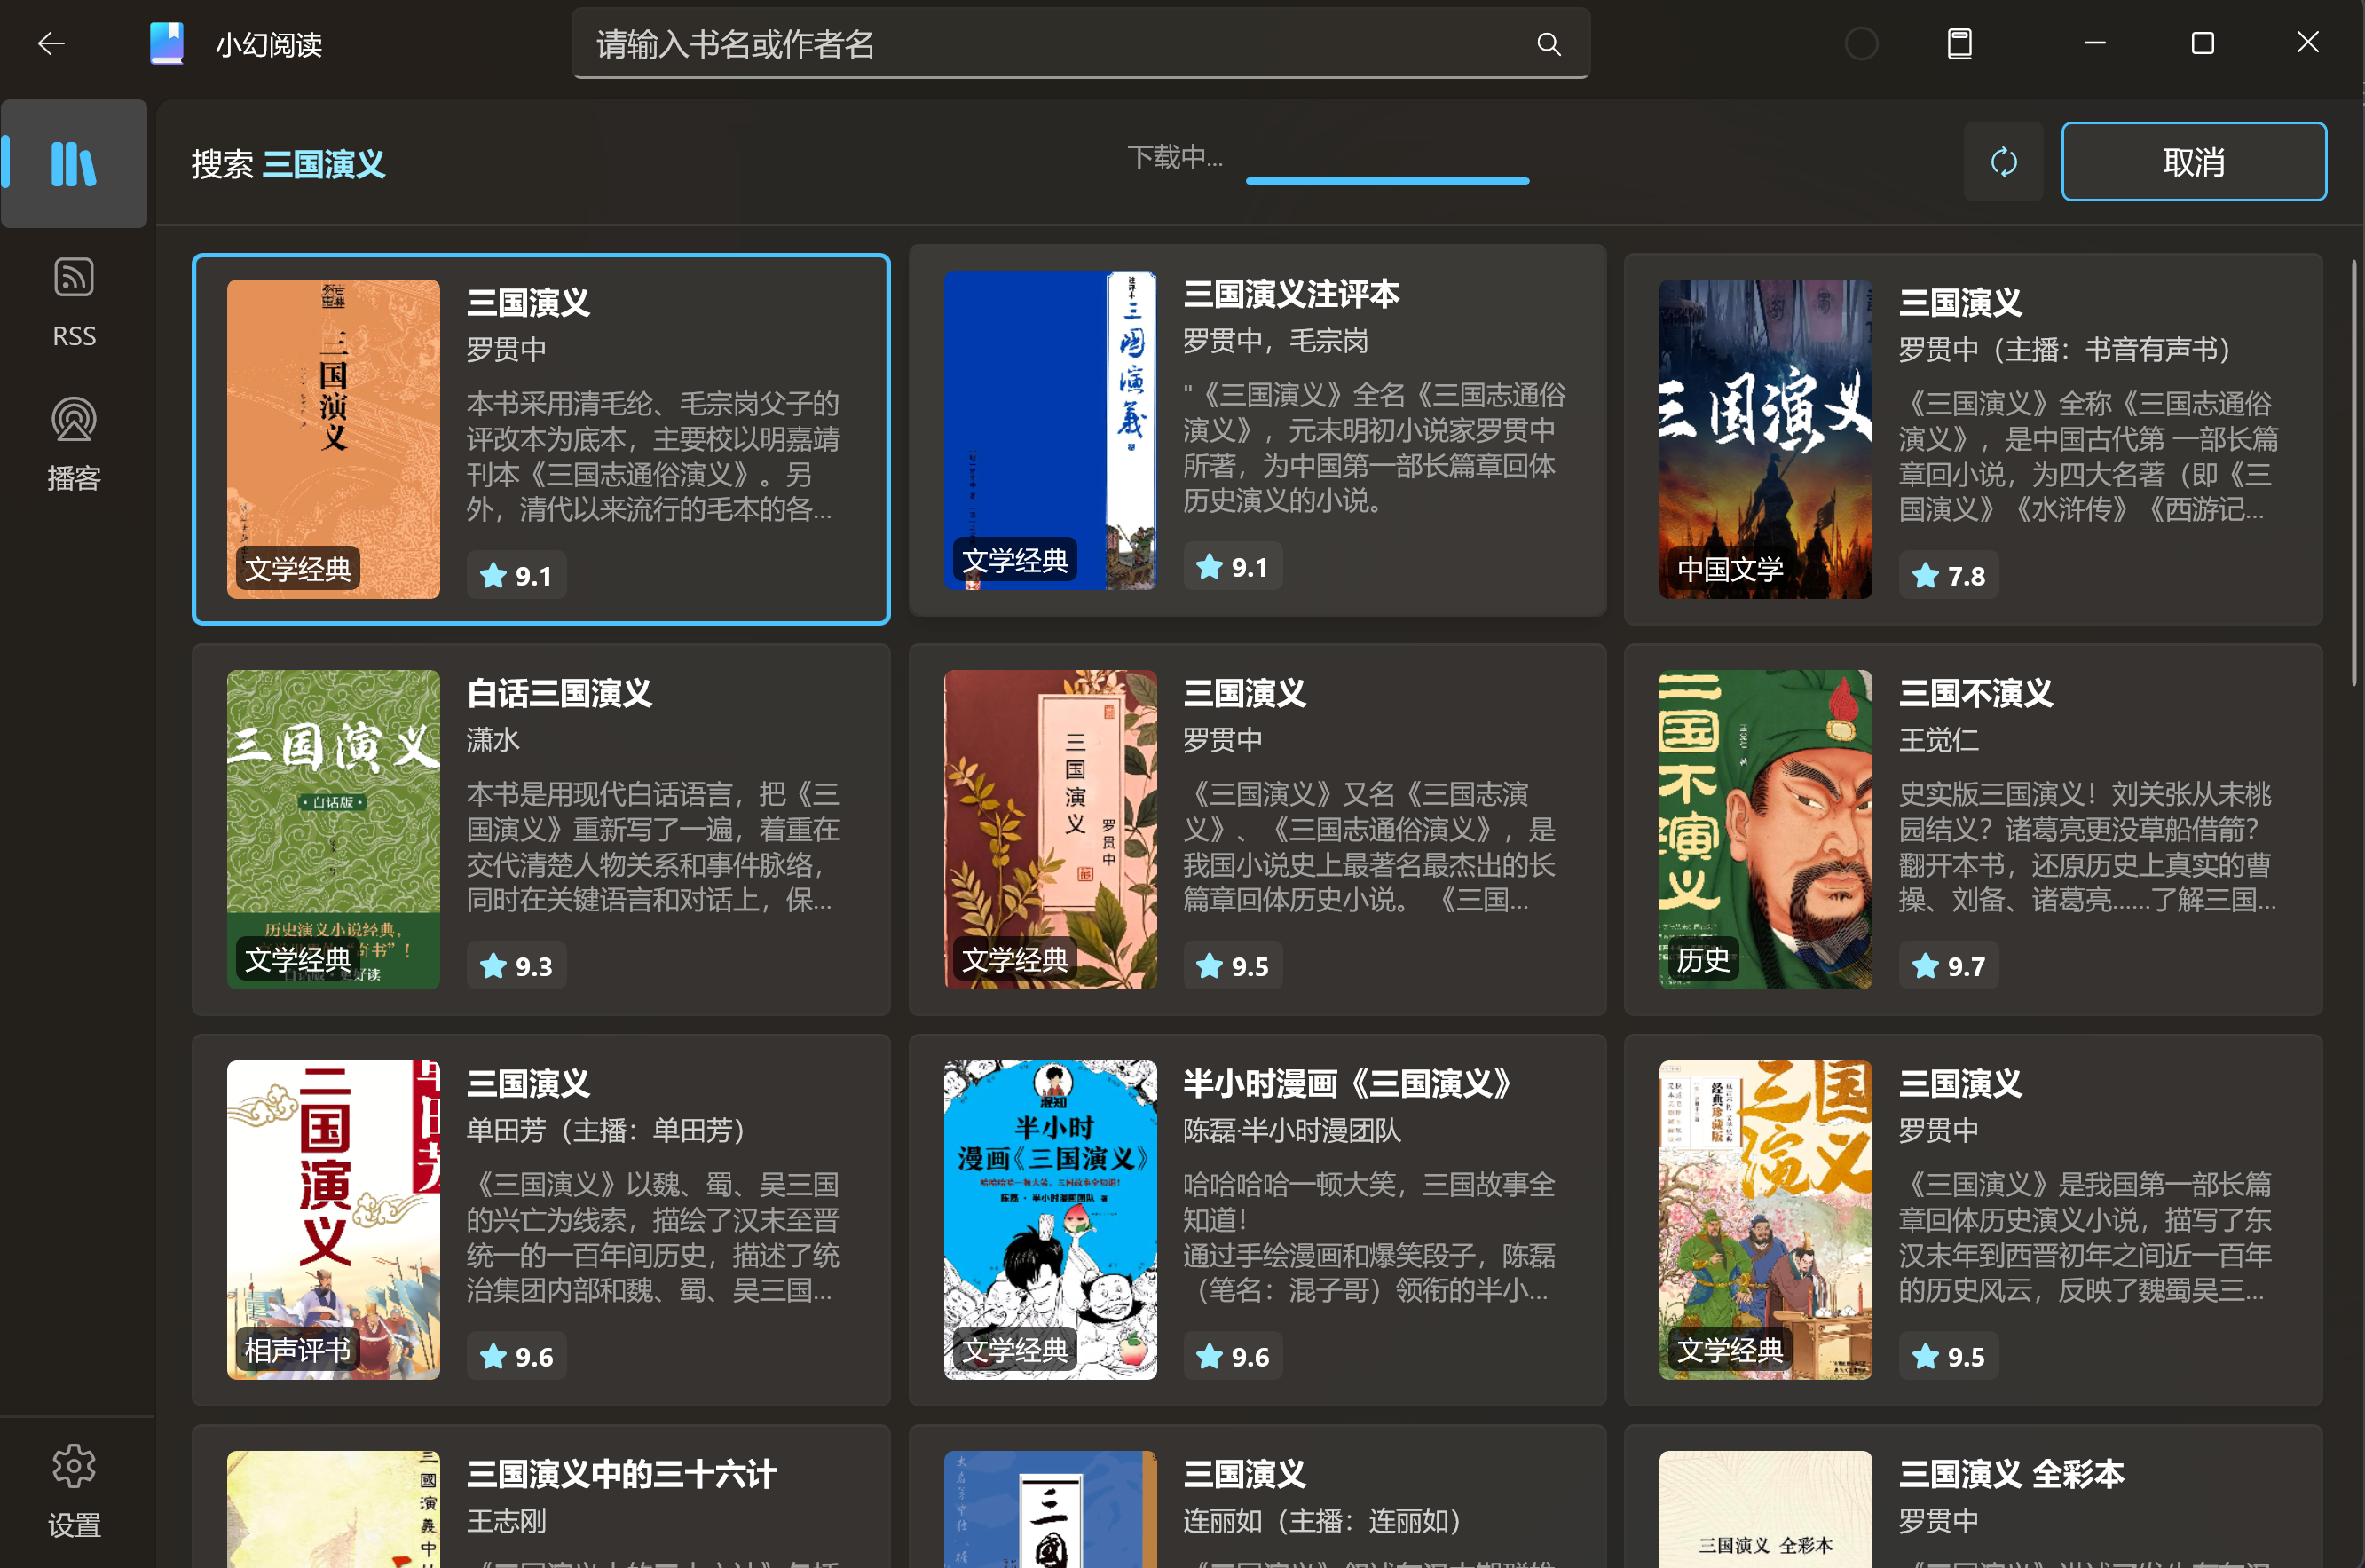Click the results vertical scrollbar
This screenshot has height=1568, width=2365.
2355,472
